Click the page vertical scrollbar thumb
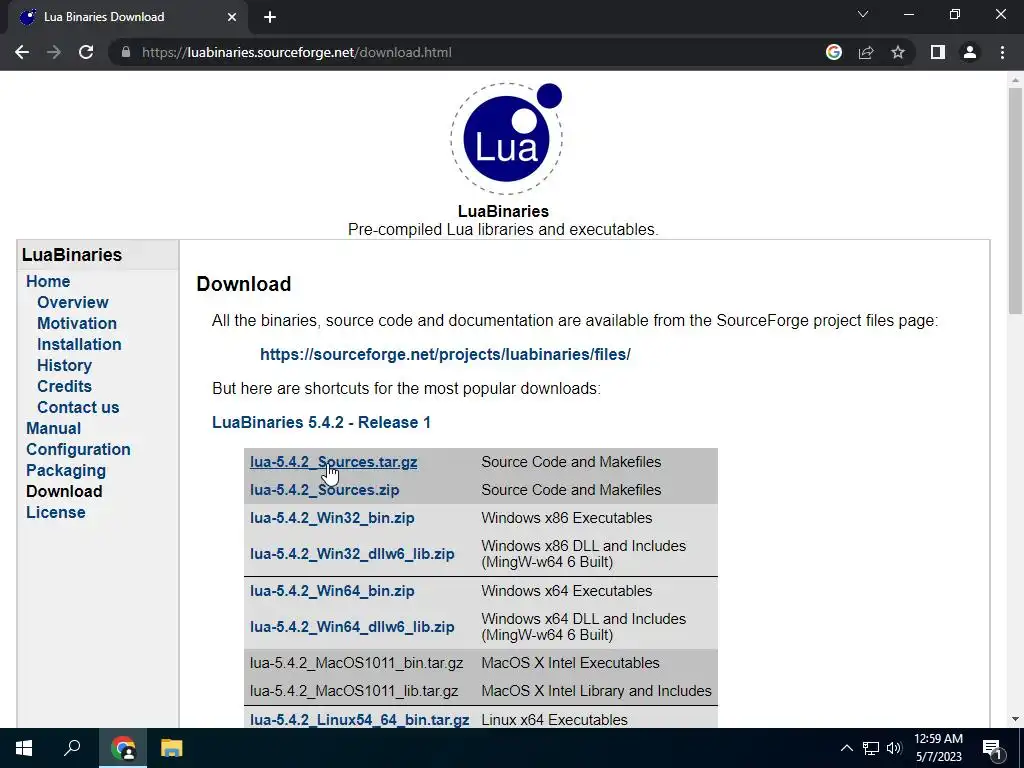 click(x=1015, y=202)
